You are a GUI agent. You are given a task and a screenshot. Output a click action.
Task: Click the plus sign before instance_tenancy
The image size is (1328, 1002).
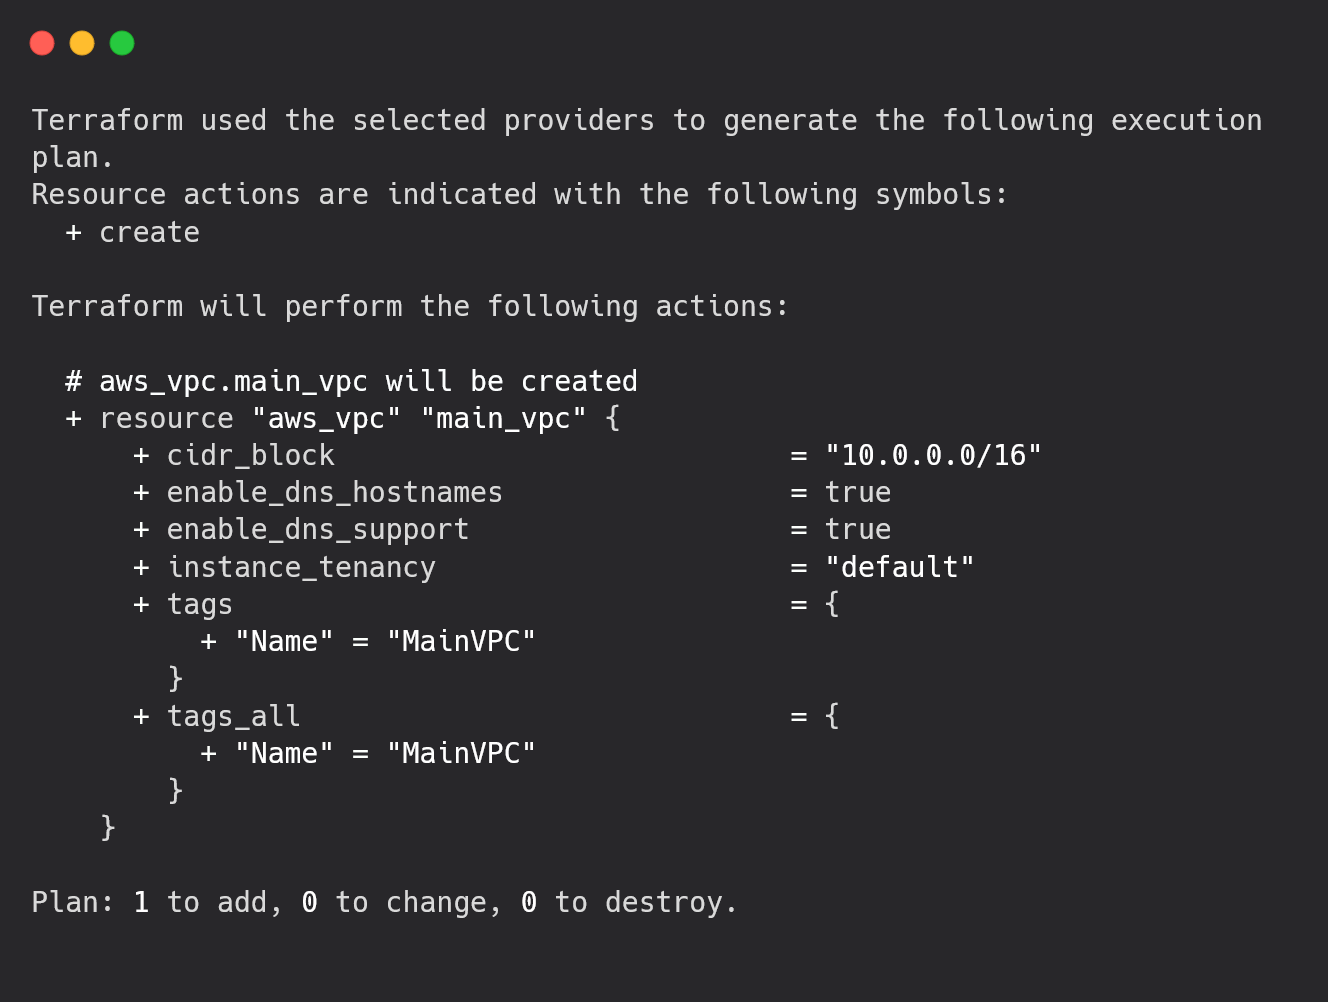(x=141, y=568)
